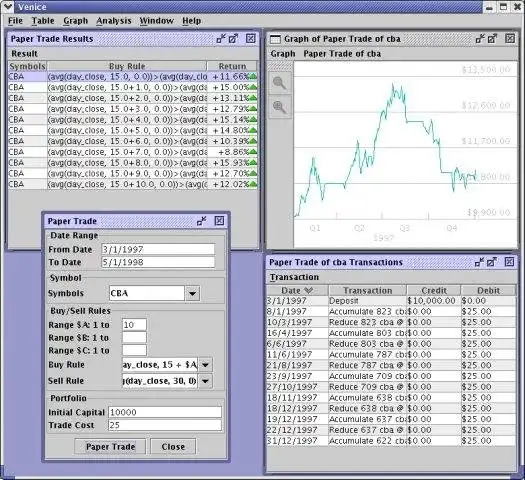Viewport: 525px width, 480px height.
Task: Click the Sell Rule text field
Action: [160, 381]
